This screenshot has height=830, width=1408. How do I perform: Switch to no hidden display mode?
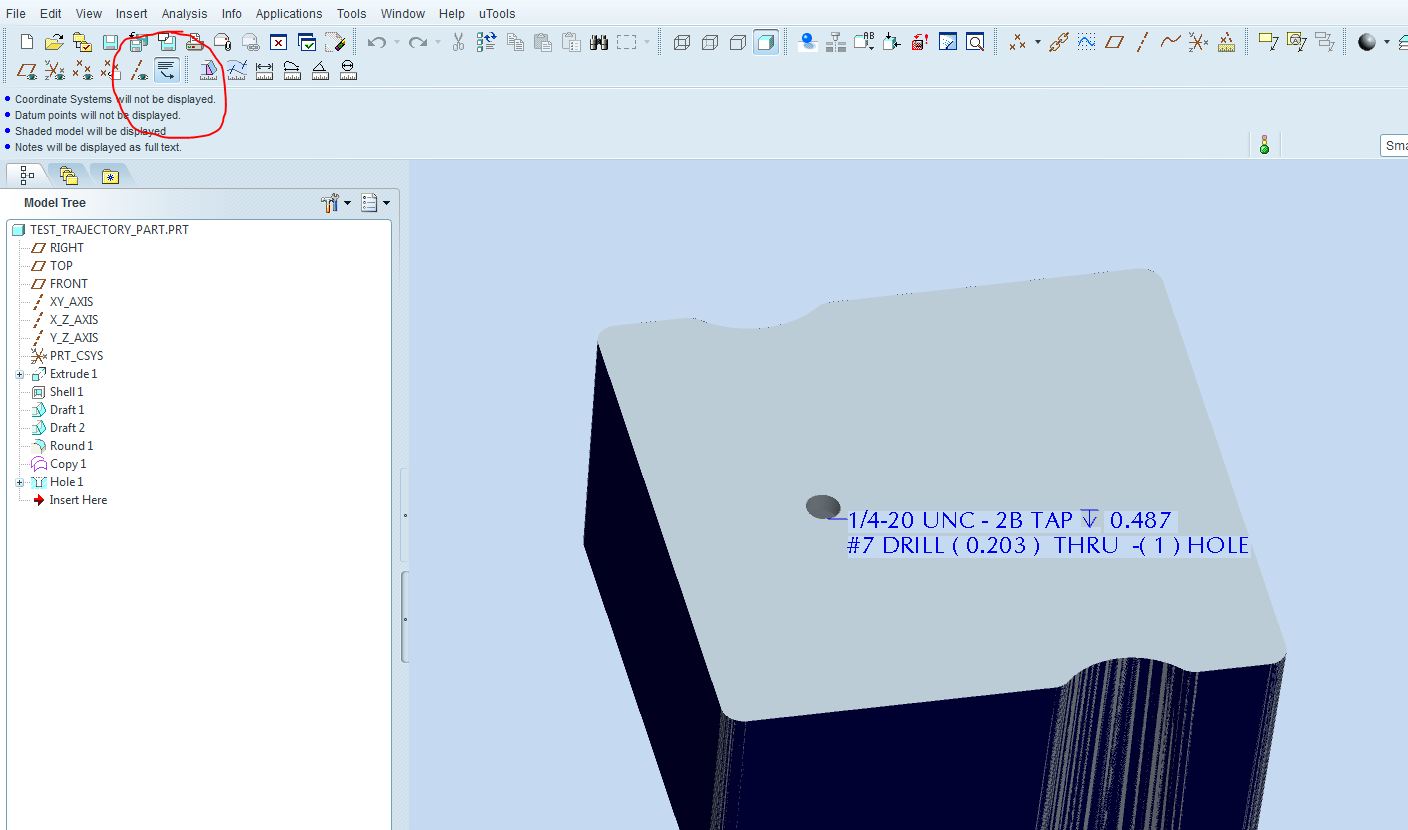click(738, 42)
